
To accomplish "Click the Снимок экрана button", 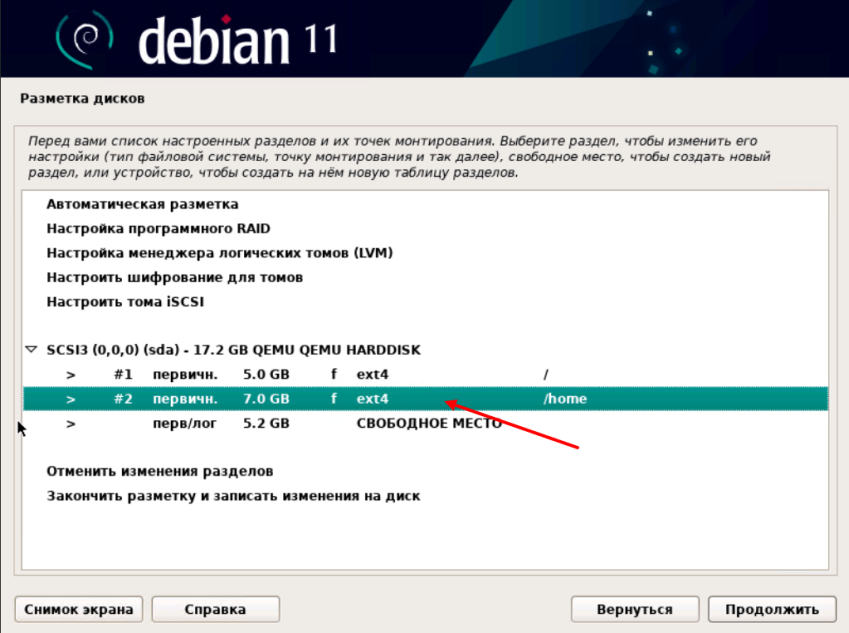I will pyautogui.click(x=79, y=609).
